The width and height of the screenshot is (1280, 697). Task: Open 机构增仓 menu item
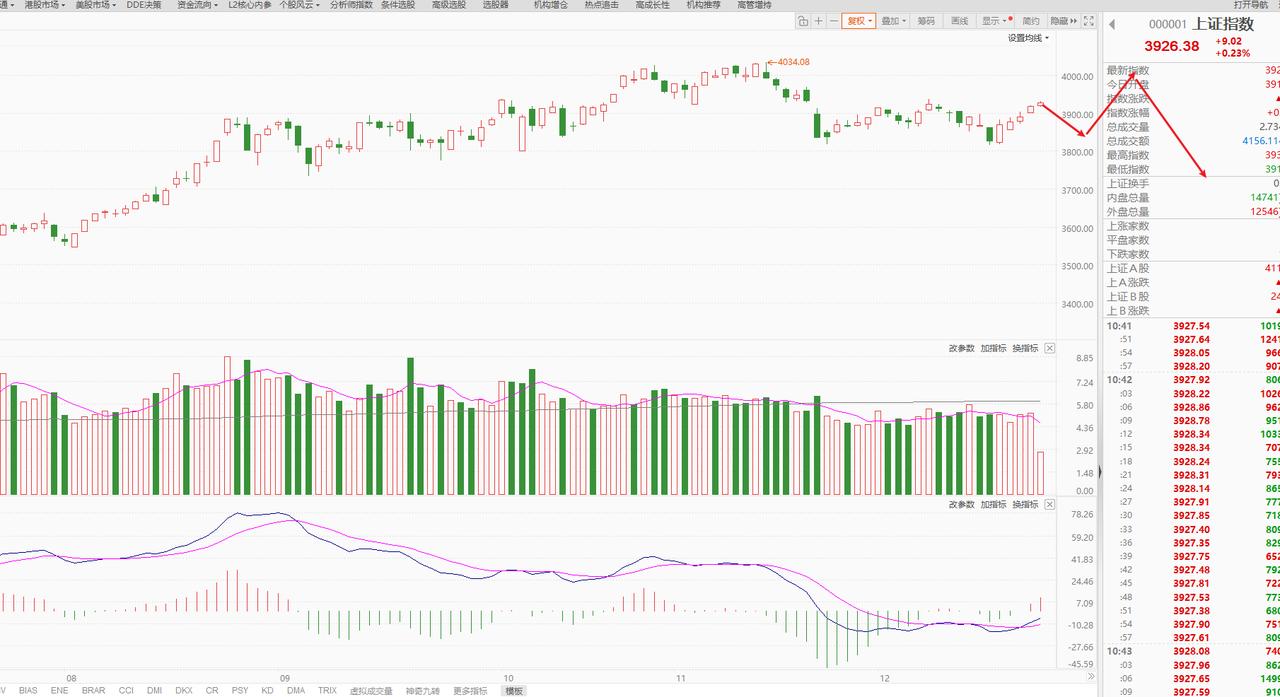550,5
